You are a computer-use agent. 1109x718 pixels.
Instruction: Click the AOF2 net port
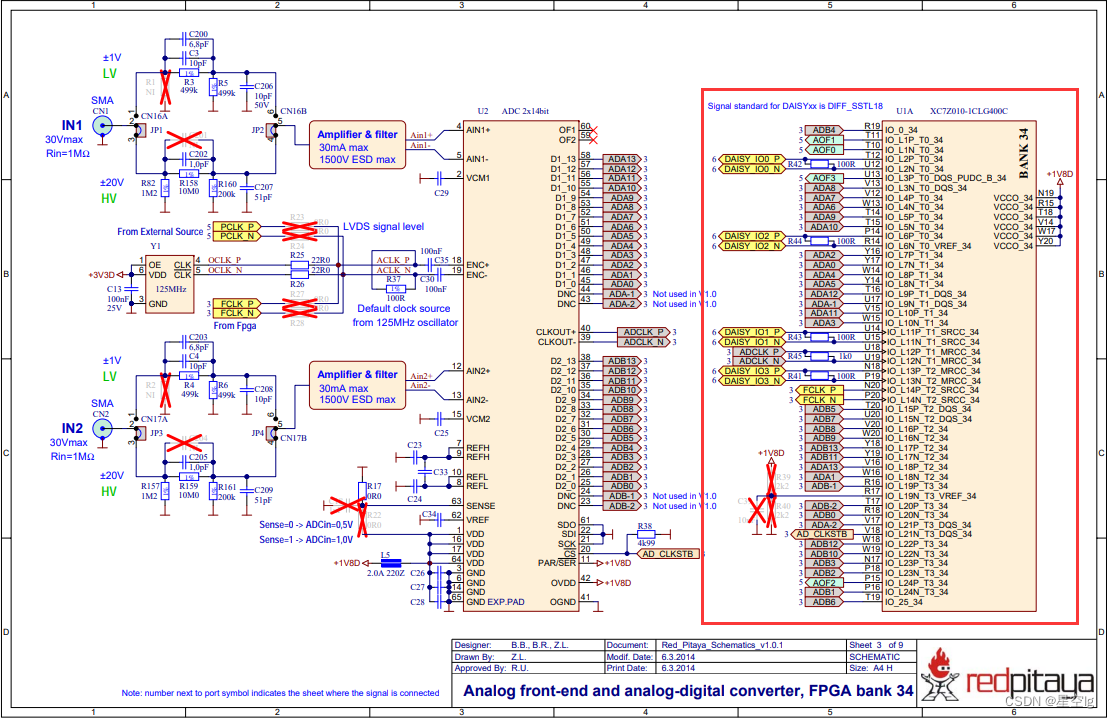tap(823, 583)
